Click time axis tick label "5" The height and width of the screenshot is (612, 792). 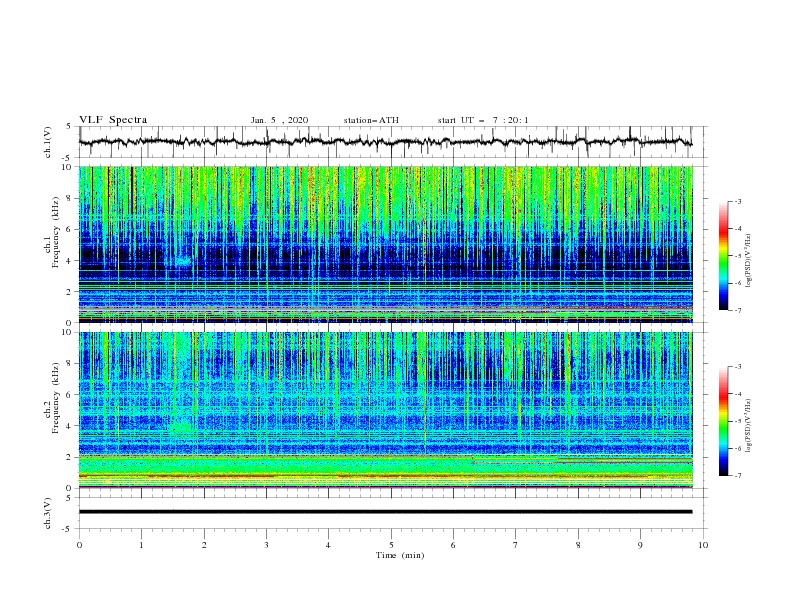[x=391, y=545]
